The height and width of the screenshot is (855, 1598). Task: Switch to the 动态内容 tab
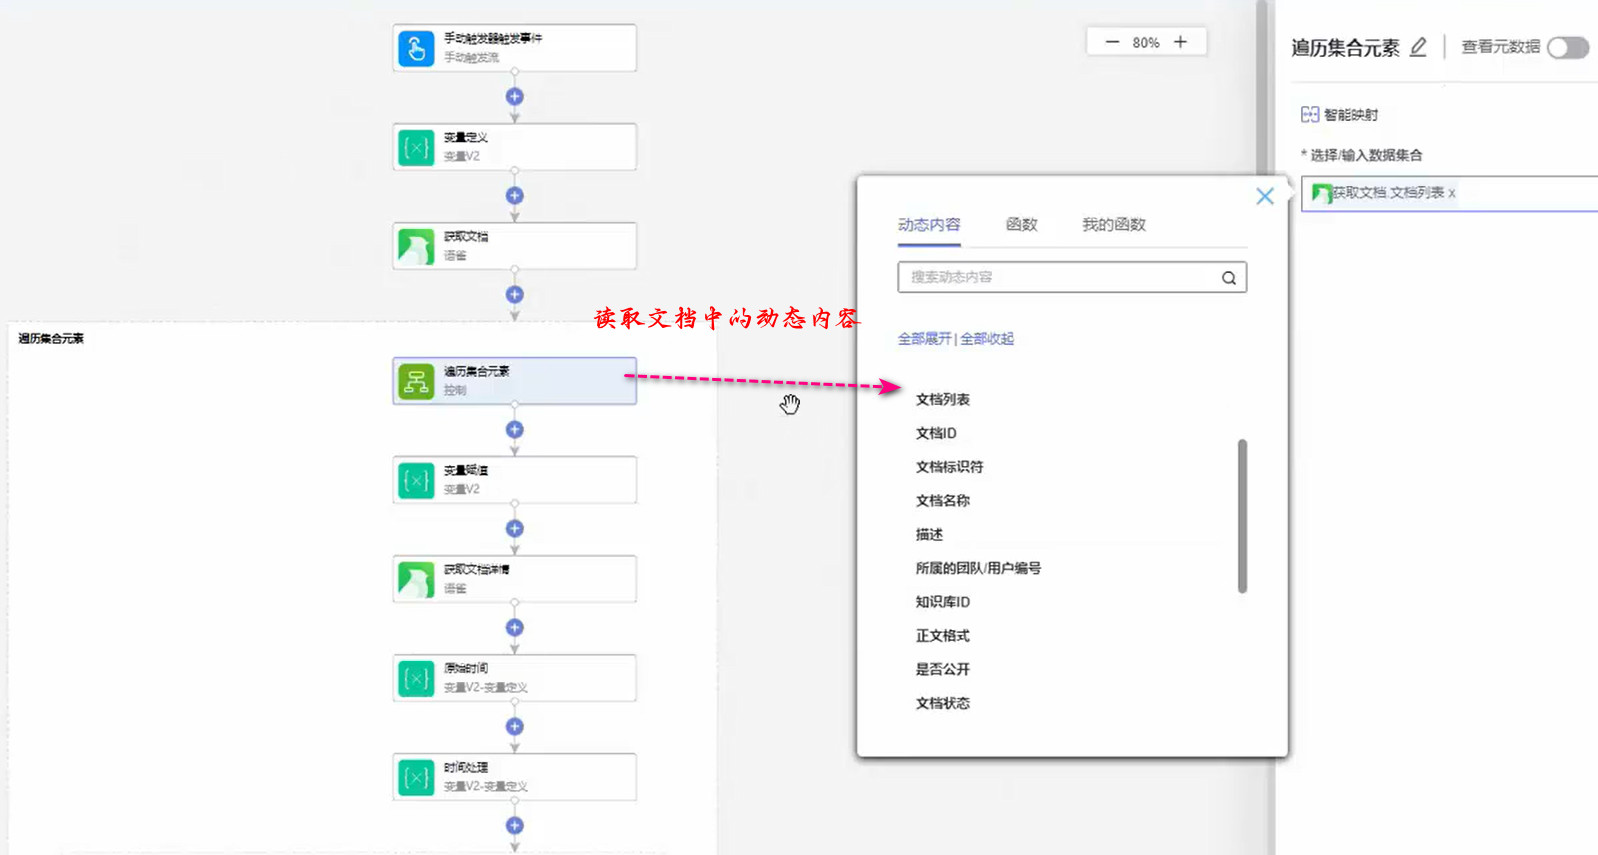tap(929, 225)
